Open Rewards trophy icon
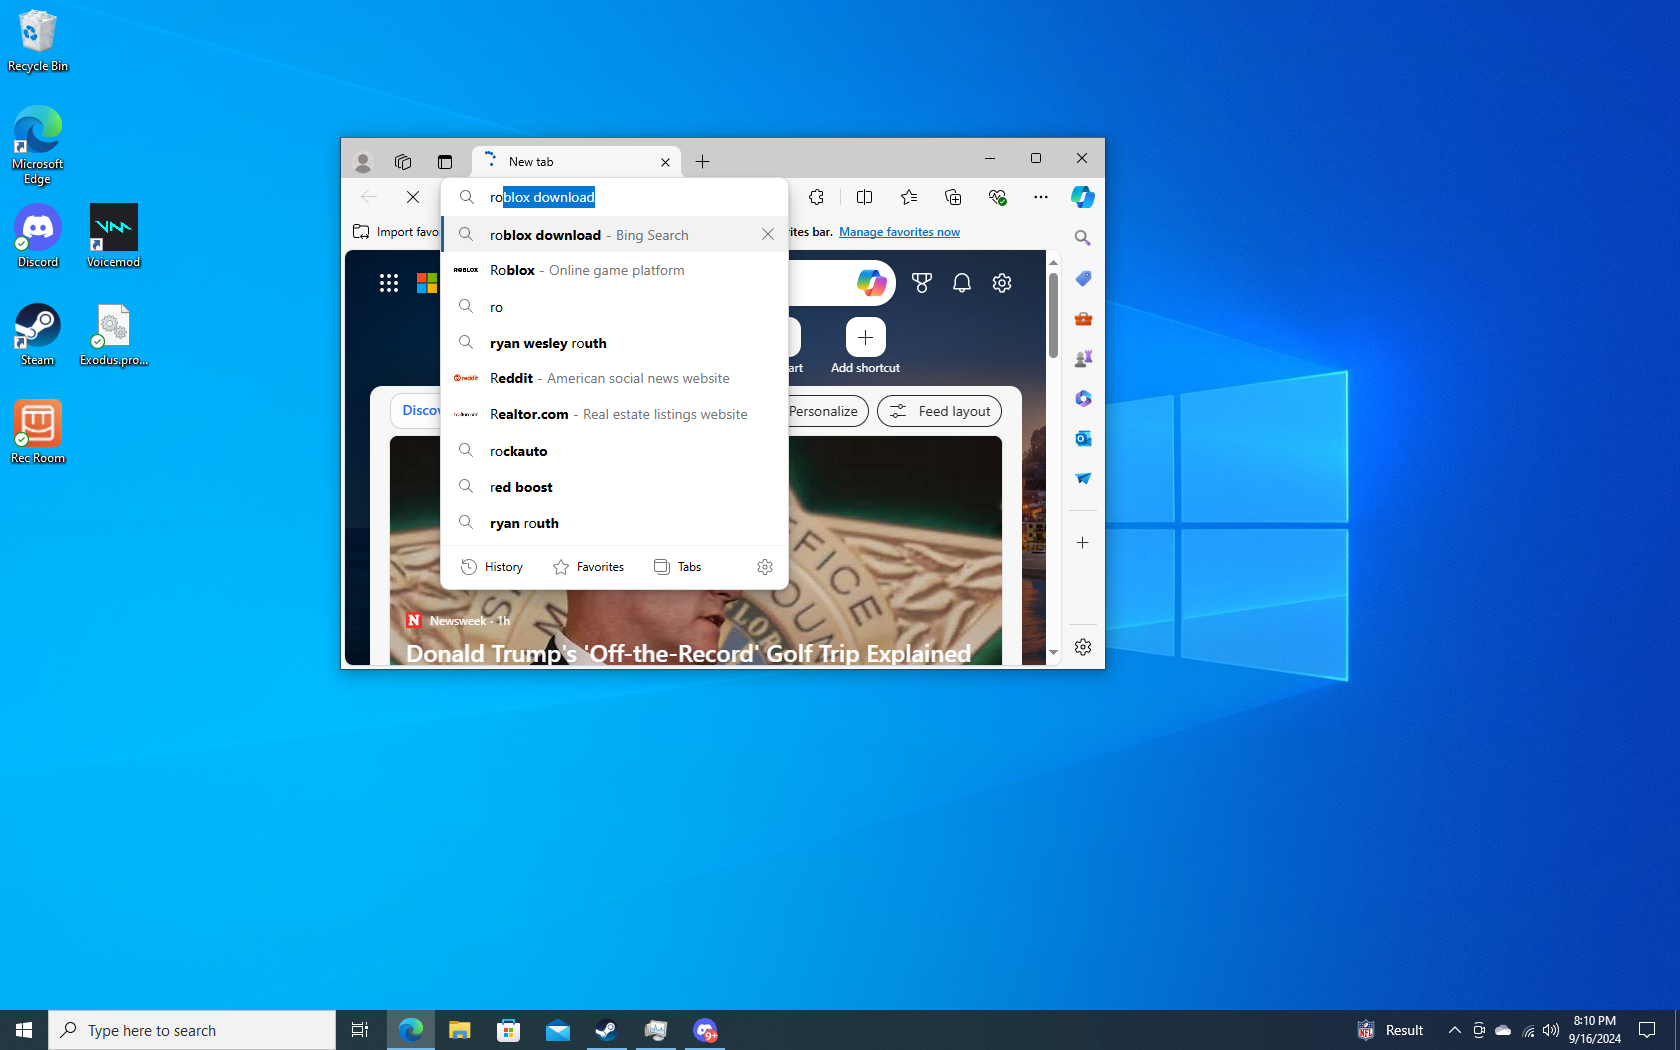The image size is (1680, 1050). 922,283
